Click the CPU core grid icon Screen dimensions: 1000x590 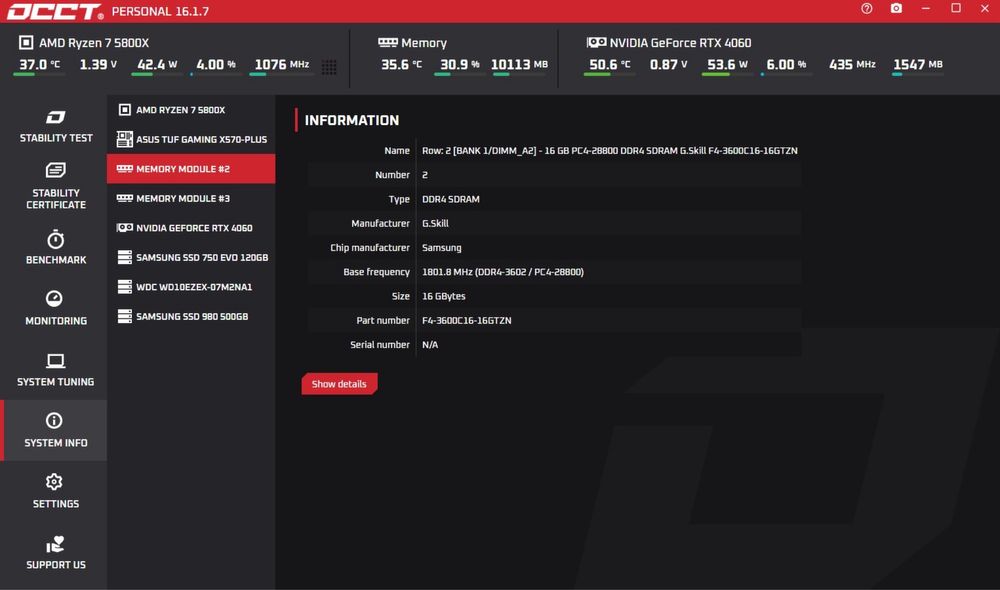pos(329,67)
